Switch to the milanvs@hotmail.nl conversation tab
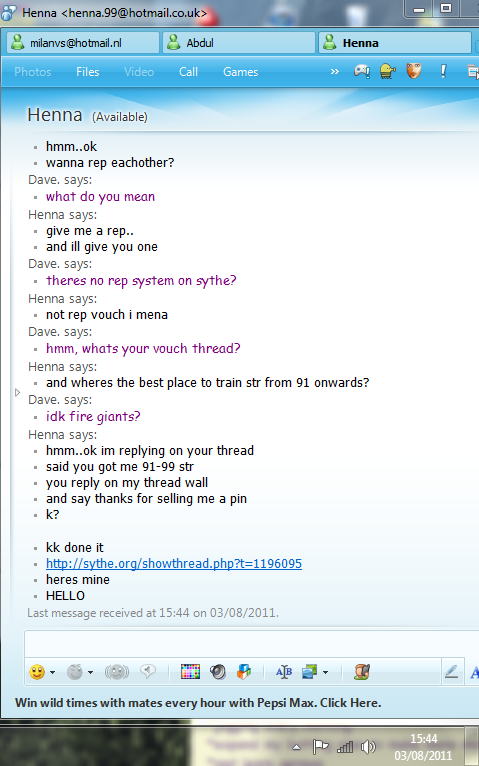The image size is (479, 766). tap(83, 43)
